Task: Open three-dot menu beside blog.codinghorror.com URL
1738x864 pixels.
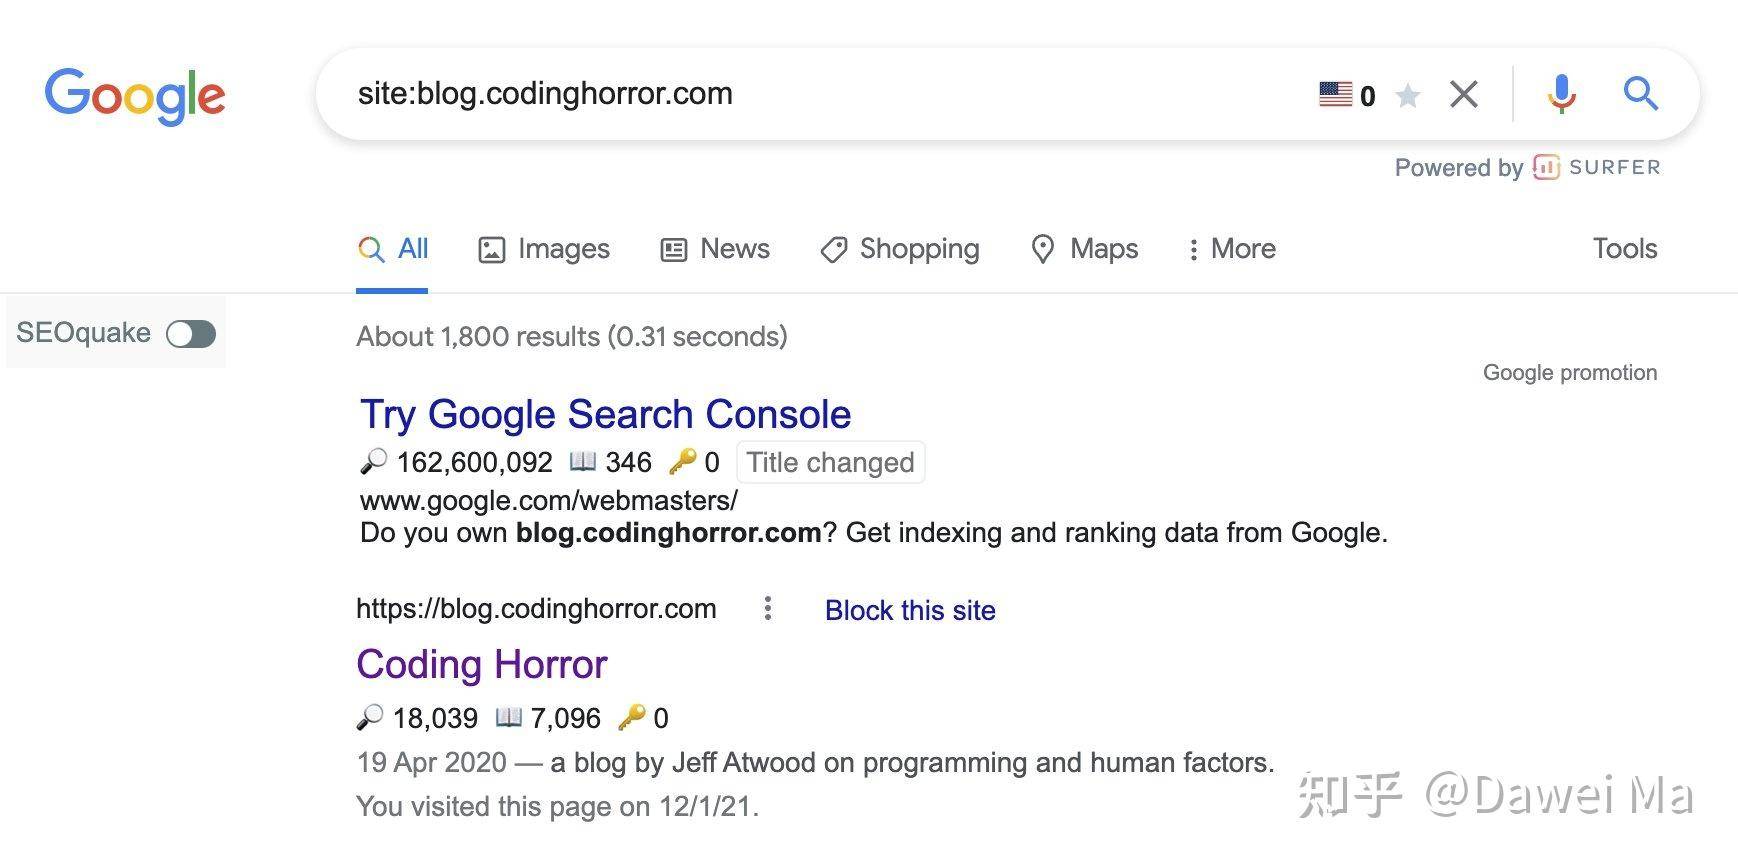Action: point(767,608)
